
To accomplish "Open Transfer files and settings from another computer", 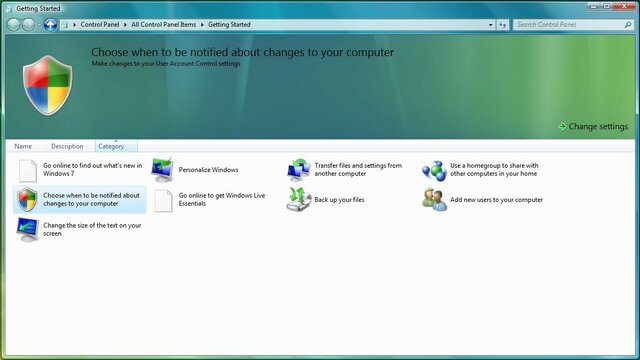I will pyautogui.click(x=358, y=169).
